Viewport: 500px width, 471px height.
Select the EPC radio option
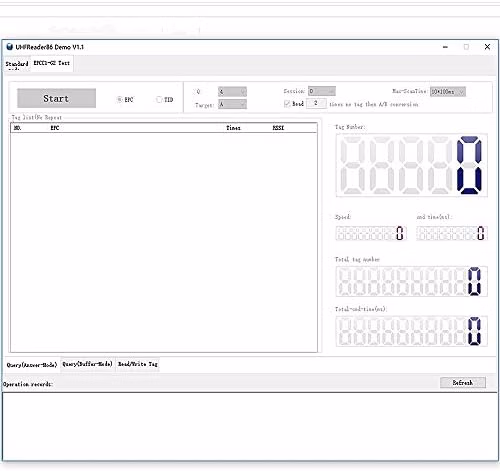(119, 99)
